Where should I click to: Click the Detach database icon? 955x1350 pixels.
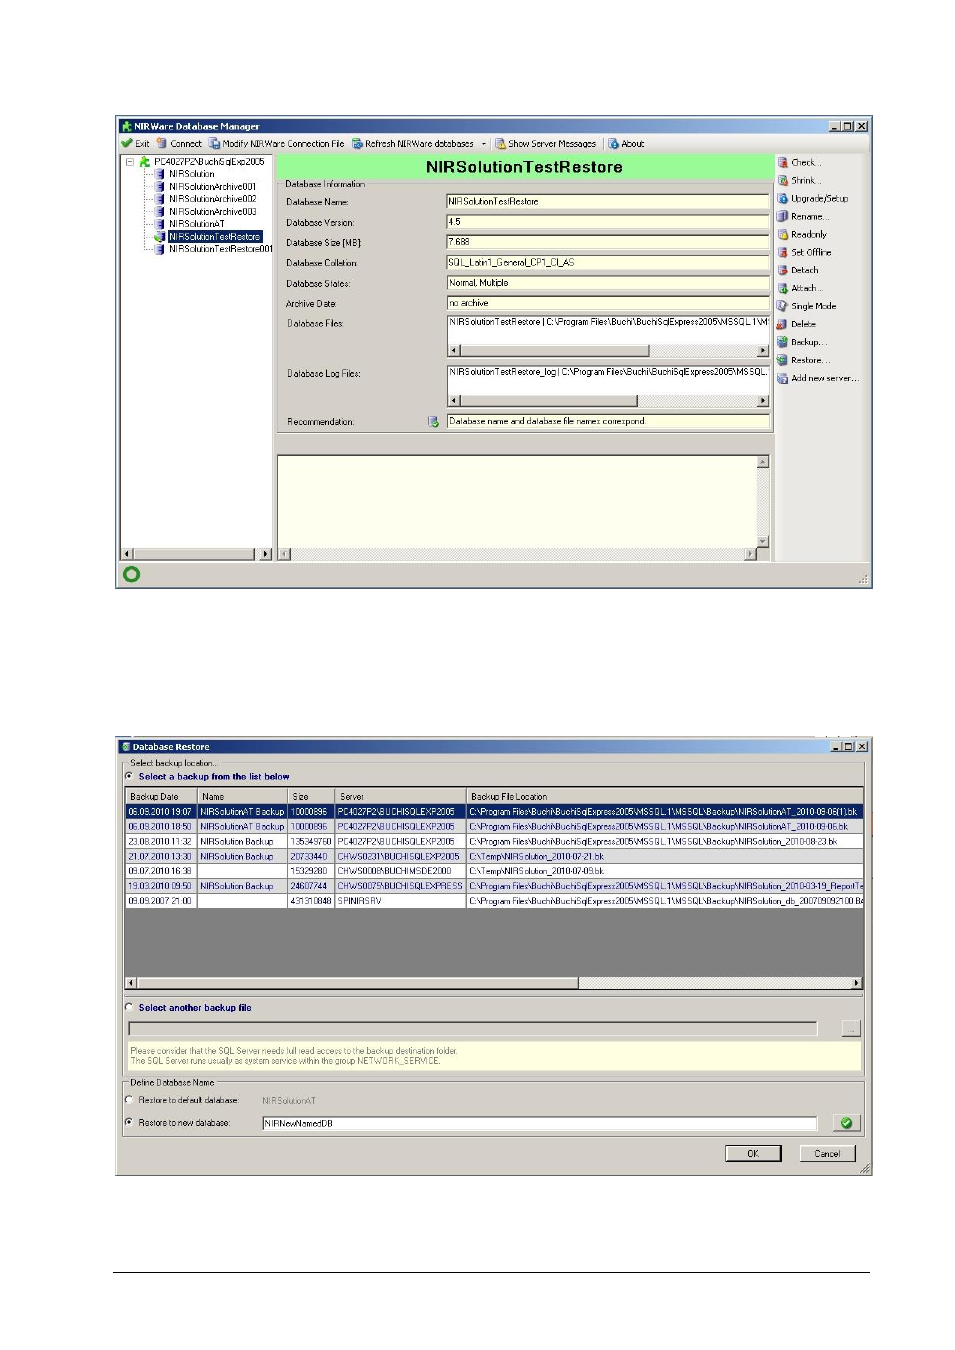coord(783,270)
